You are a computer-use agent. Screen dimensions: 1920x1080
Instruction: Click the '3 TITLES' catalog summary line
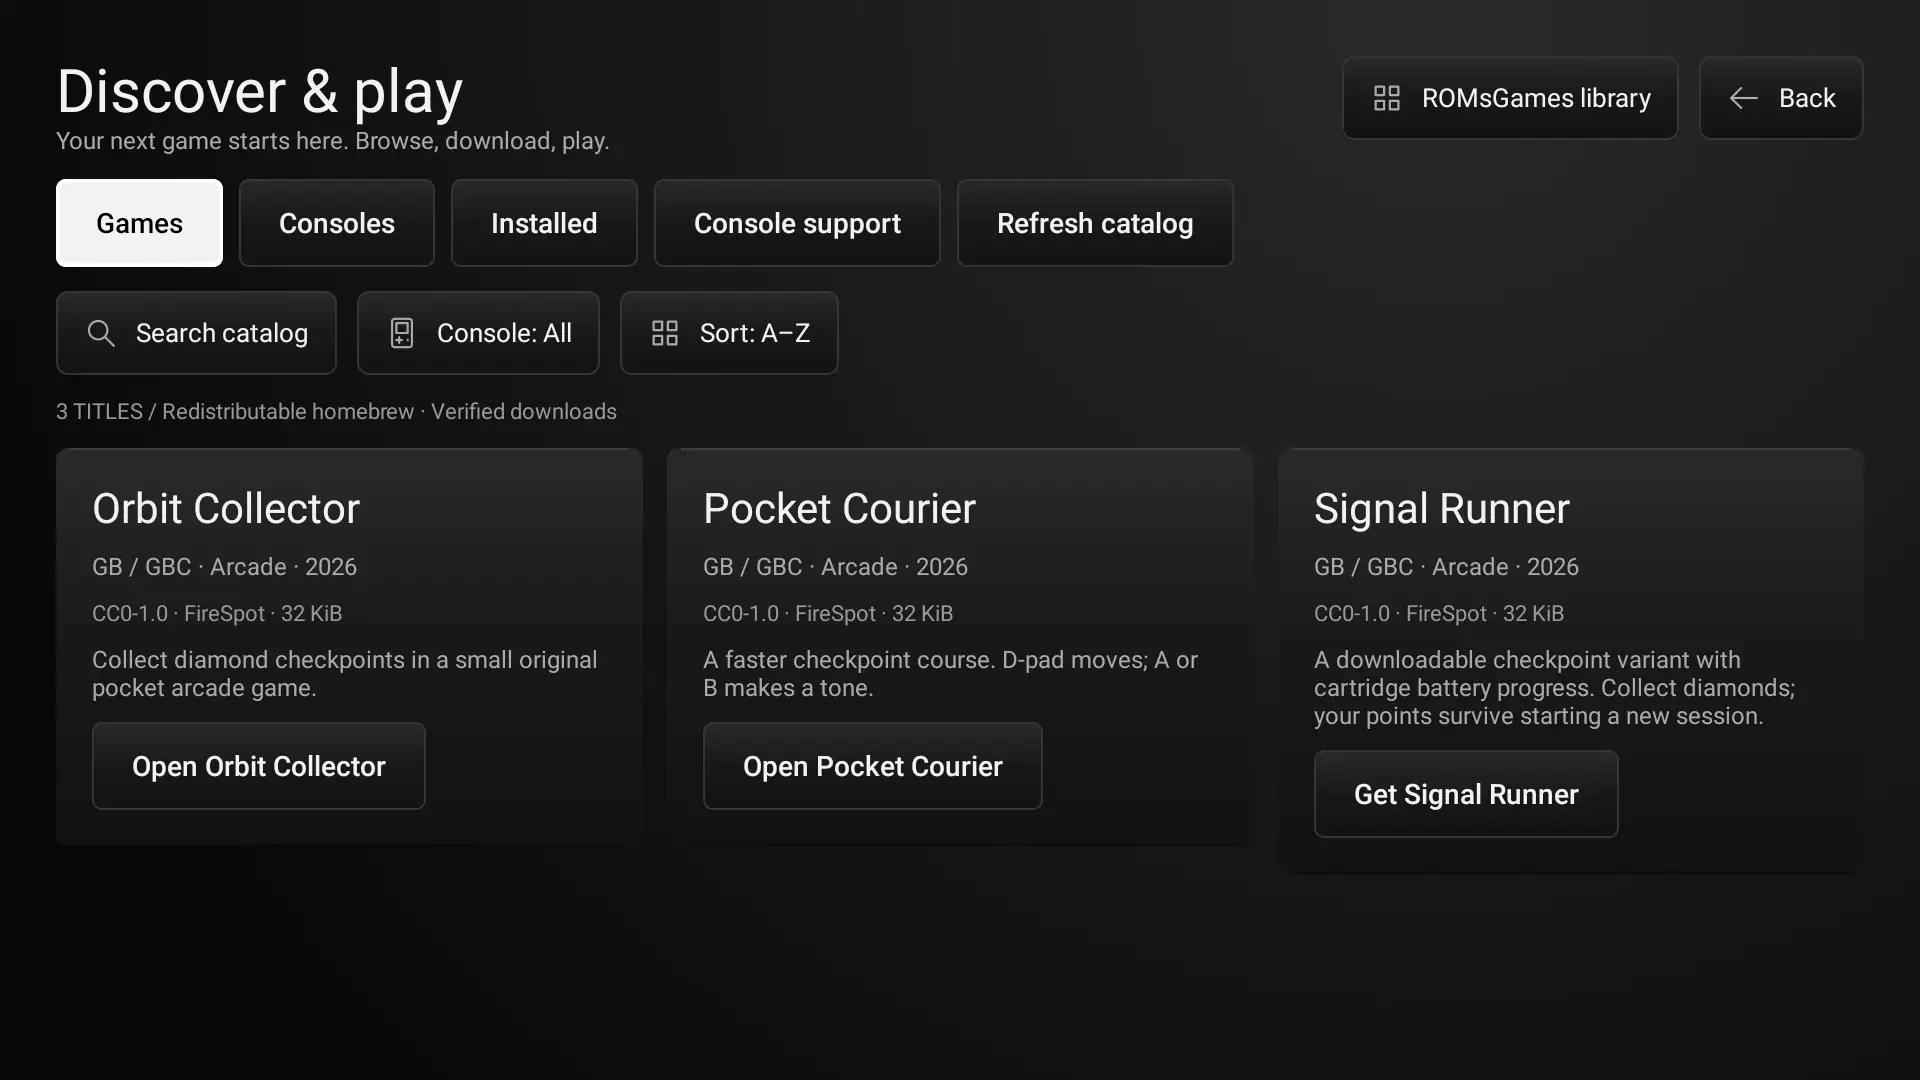[x=336, y=412]
